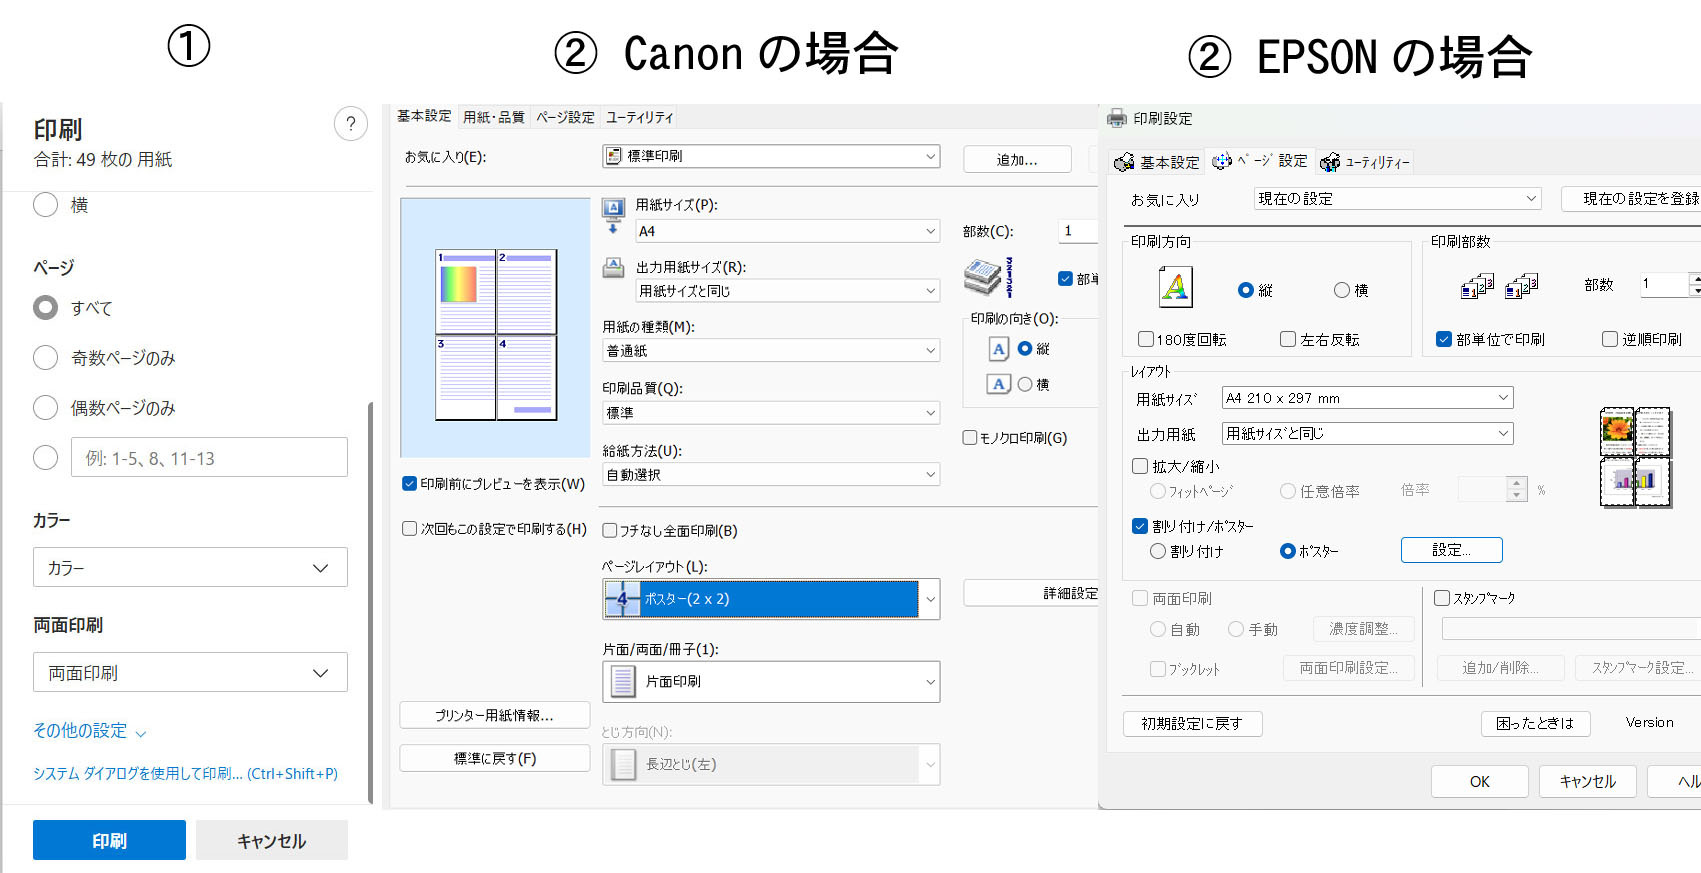Click the Canon output paper size icon
Screen dimensions: 1701x873
coord(613,268)
